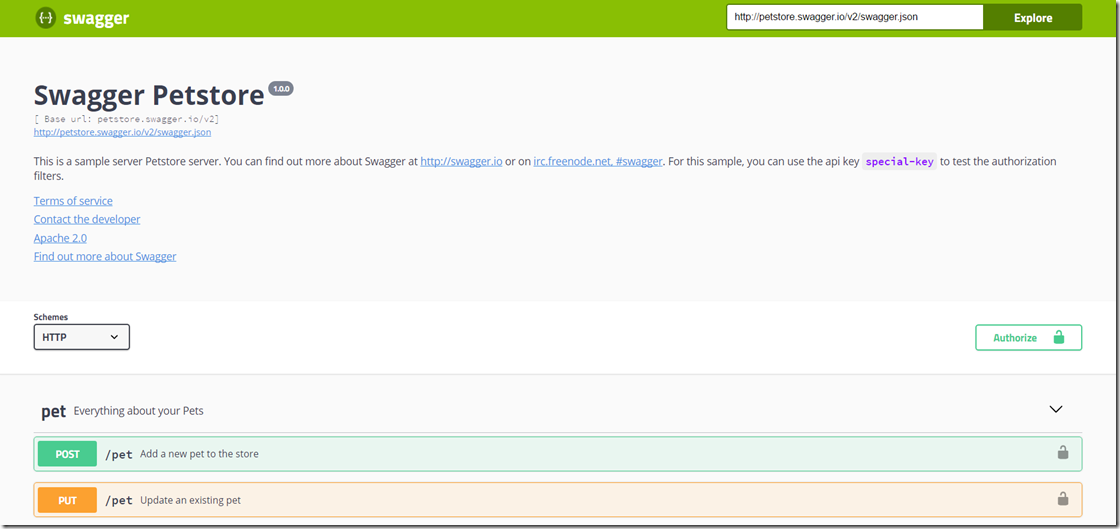Open the petstore swagger.json link under title
The height and width of the screenshot is (529, 1120).
pyautogui.click(x=122, y=132)
